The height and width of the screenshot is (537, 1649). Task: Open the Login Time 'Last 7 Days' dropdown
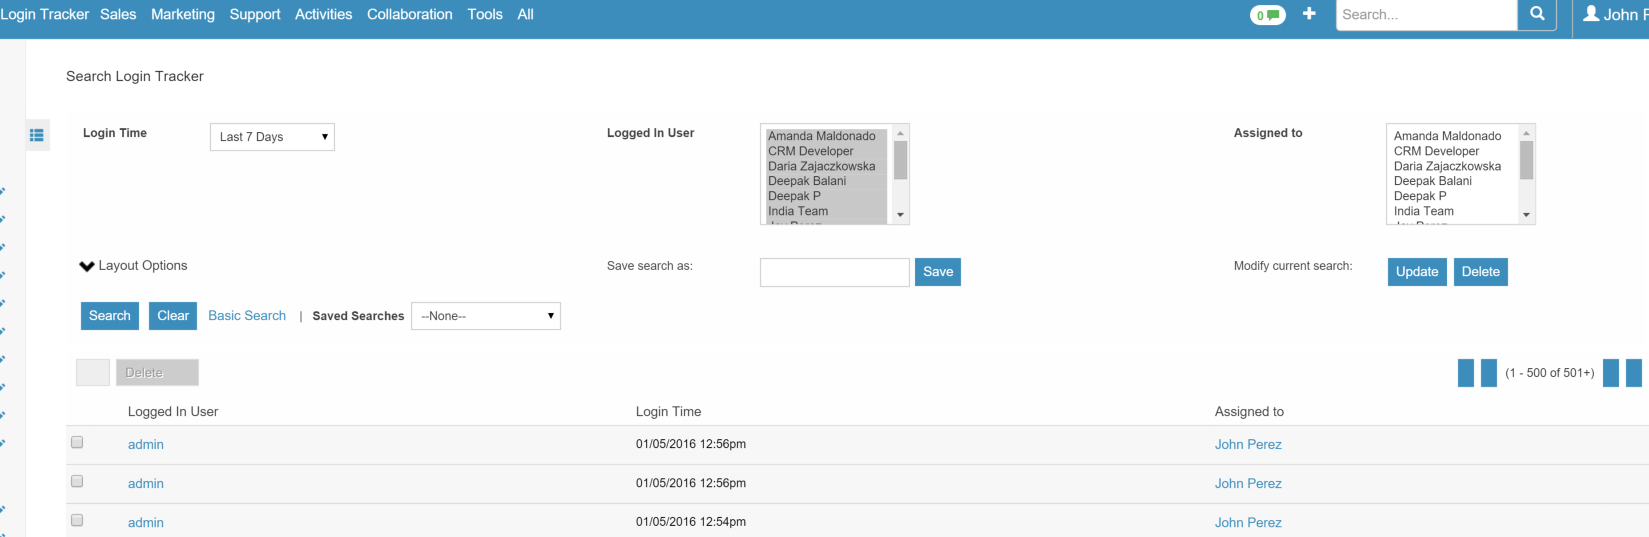(x=272, y=137)
